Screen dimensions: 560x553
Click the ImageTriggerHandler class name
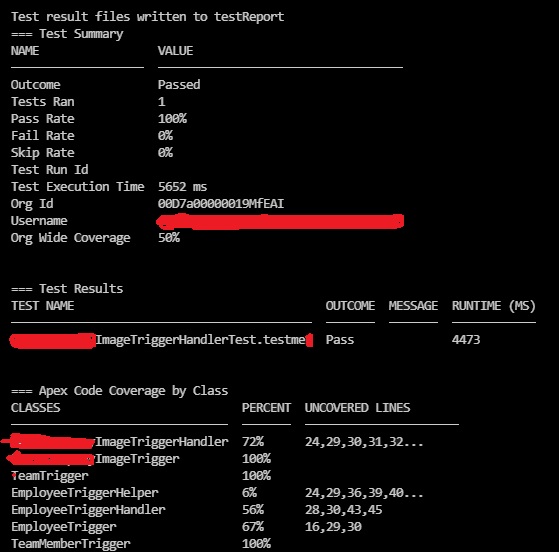coord(161,442)
